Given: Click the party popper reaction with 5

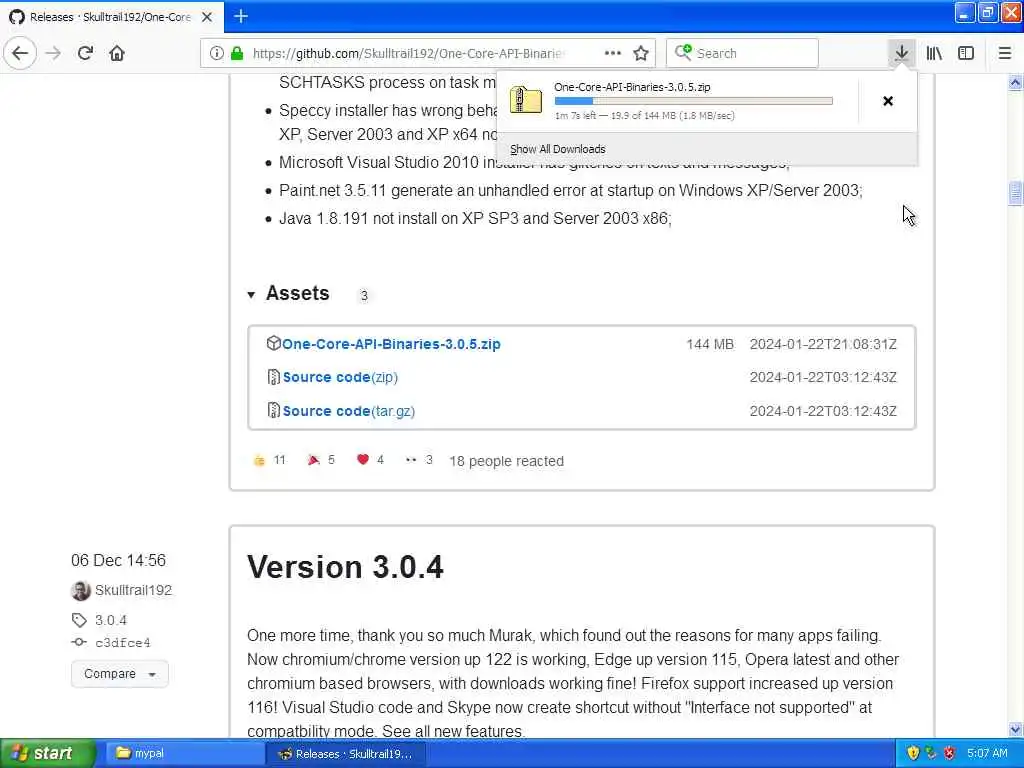Looking at the screenshot, I should (x=321, y=460).
